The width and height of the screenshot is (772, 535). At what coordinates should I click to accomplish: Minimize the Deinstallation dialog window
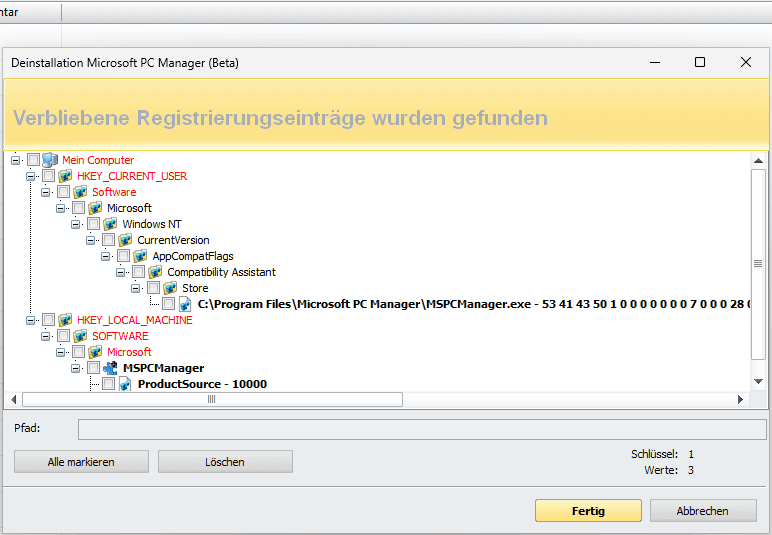click(x=655, y=62)
